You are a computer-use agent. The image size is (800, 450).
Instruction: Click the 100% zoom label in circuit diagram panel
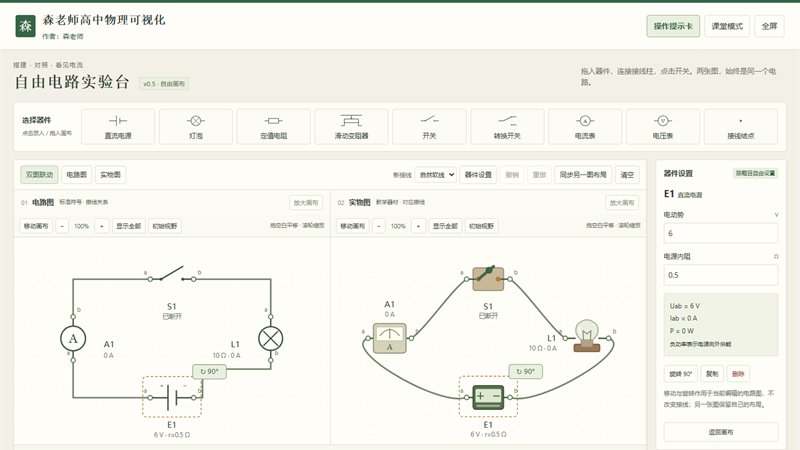point(82,226)
